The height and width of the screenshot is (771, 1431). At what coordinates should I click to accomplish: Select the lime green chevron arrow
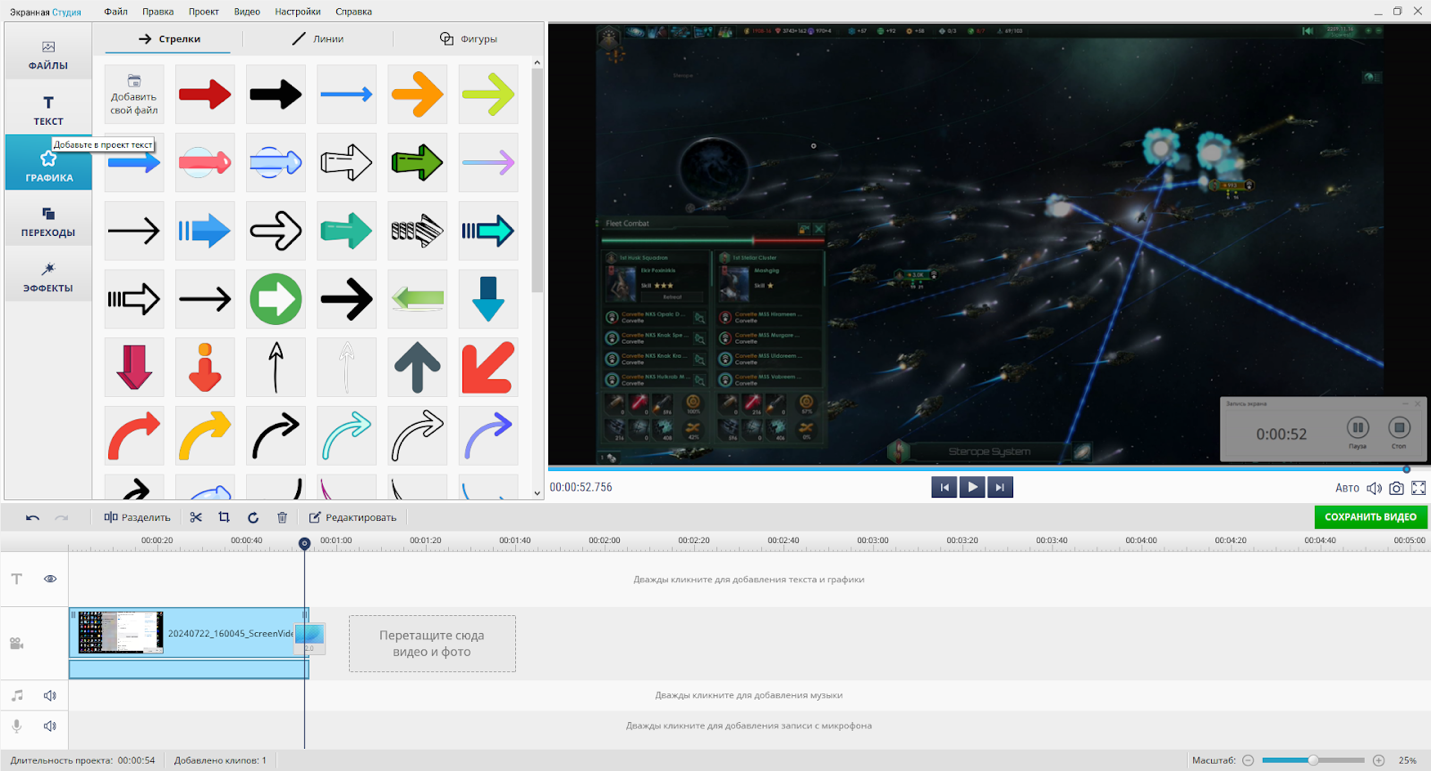pos(488,95)
